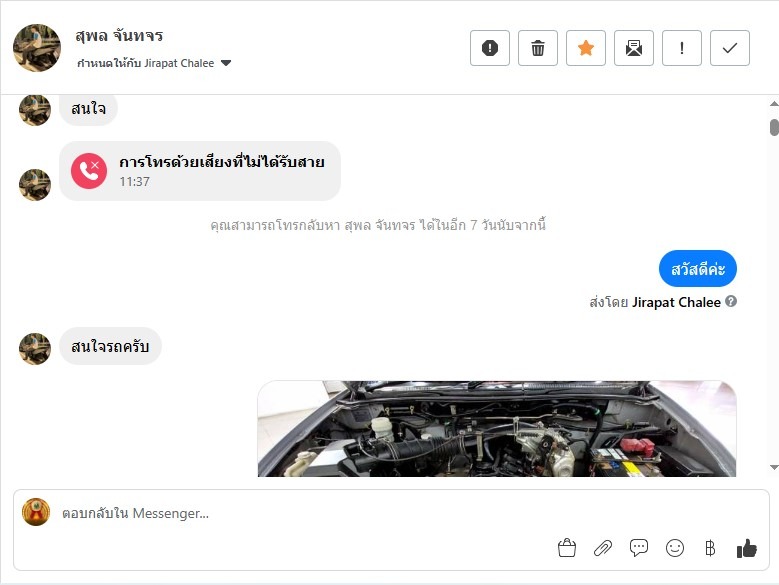Click the สนใจ message bubble

(x=88, y=109)
